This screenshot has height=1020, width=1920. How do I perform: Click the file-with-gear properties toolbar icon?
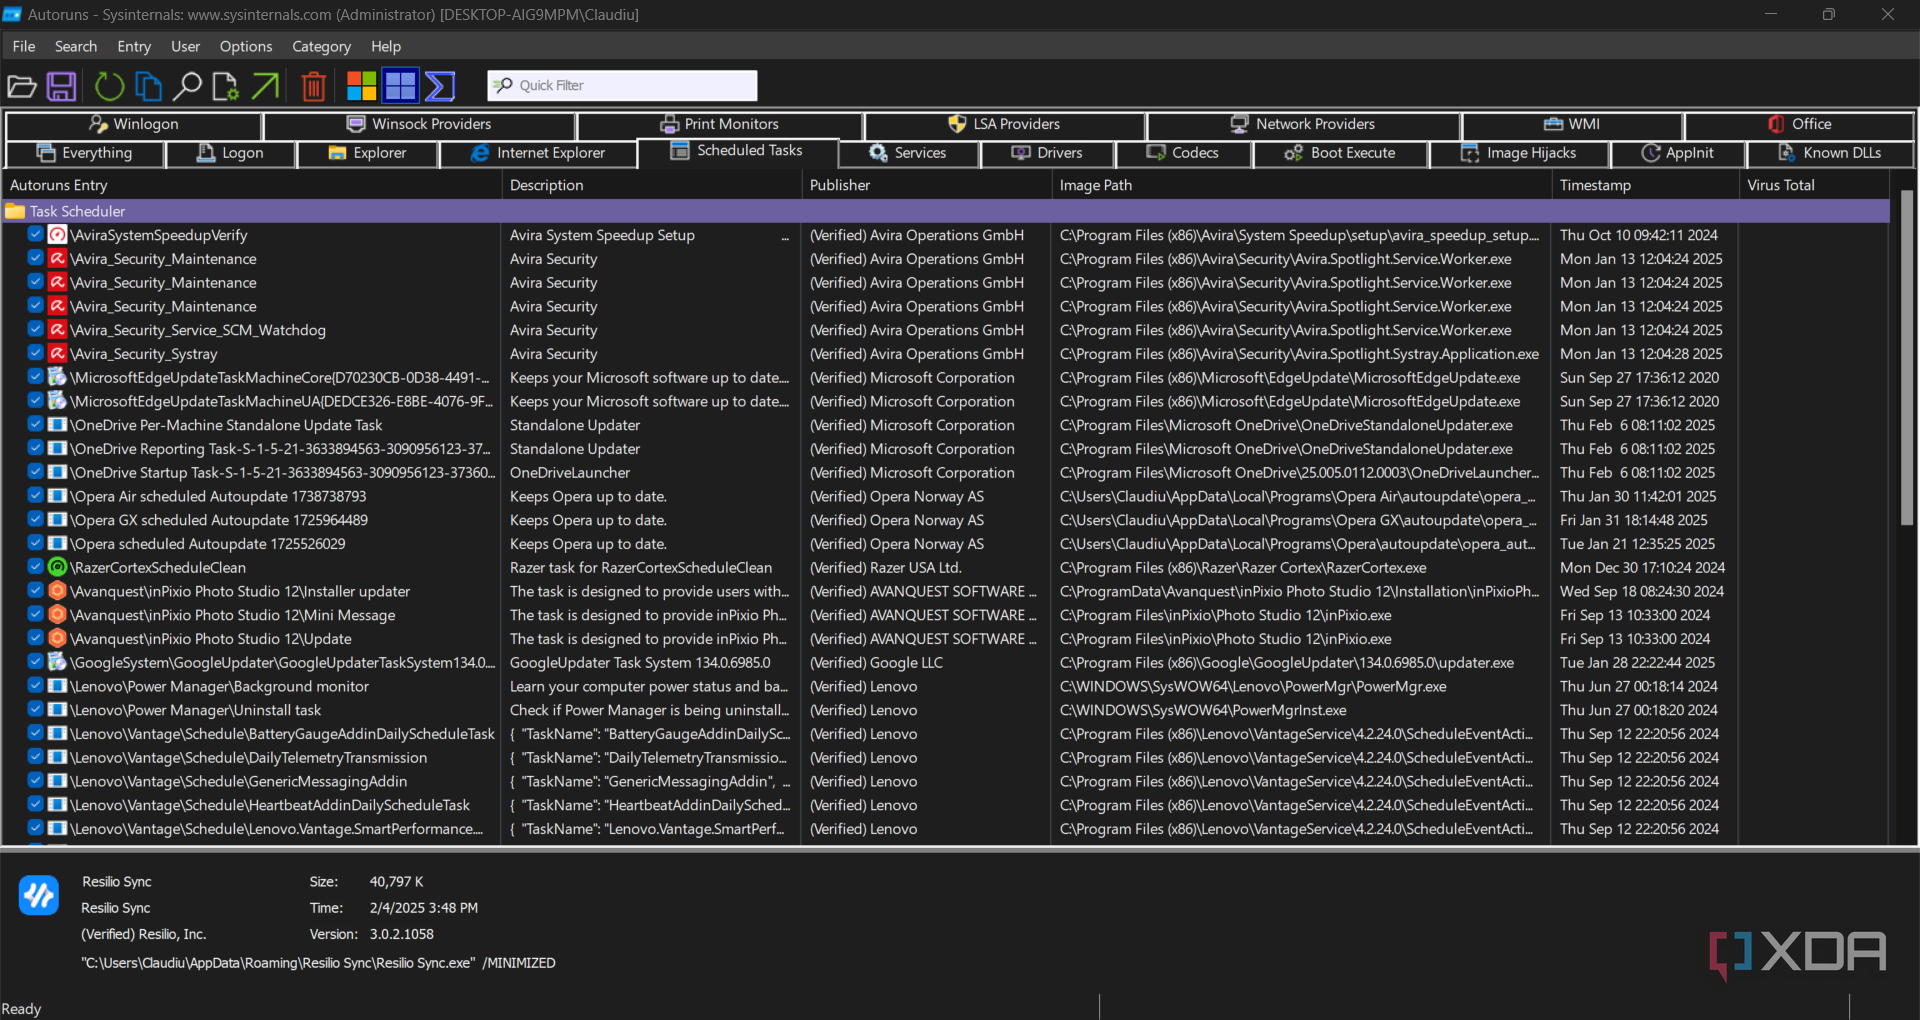(226, 87)
